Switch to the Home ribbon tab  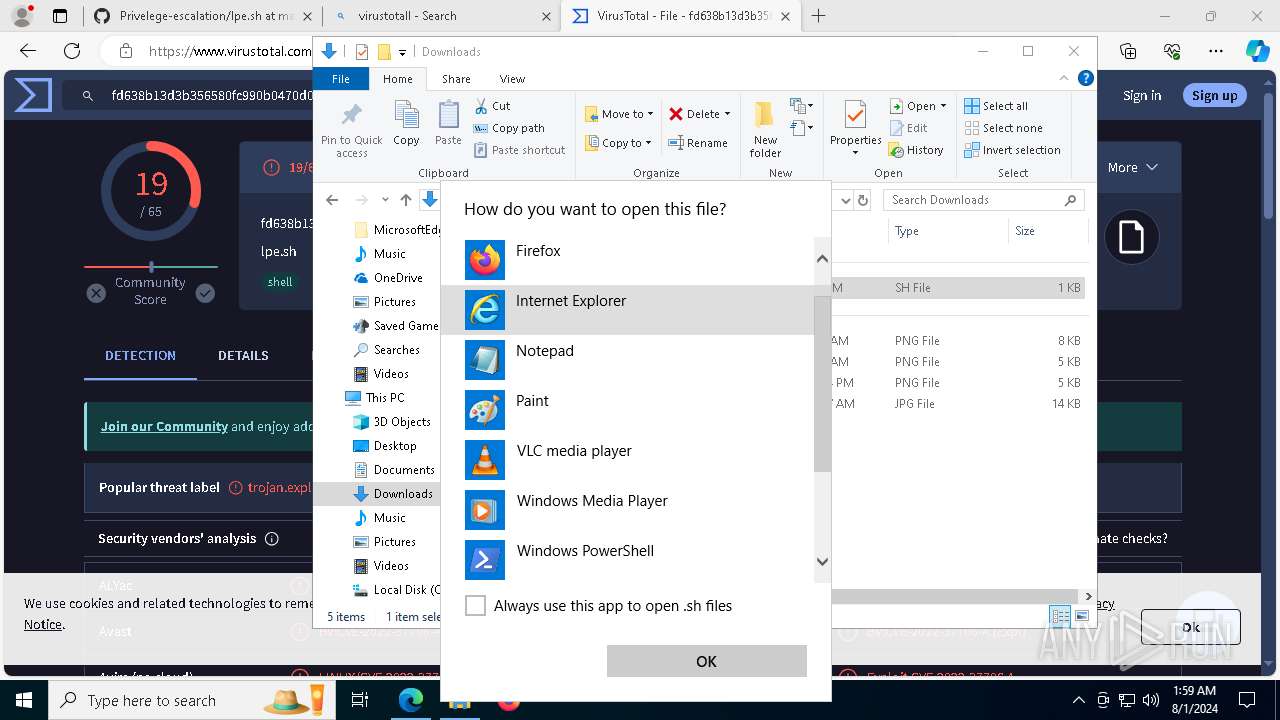tap(397, 79)
